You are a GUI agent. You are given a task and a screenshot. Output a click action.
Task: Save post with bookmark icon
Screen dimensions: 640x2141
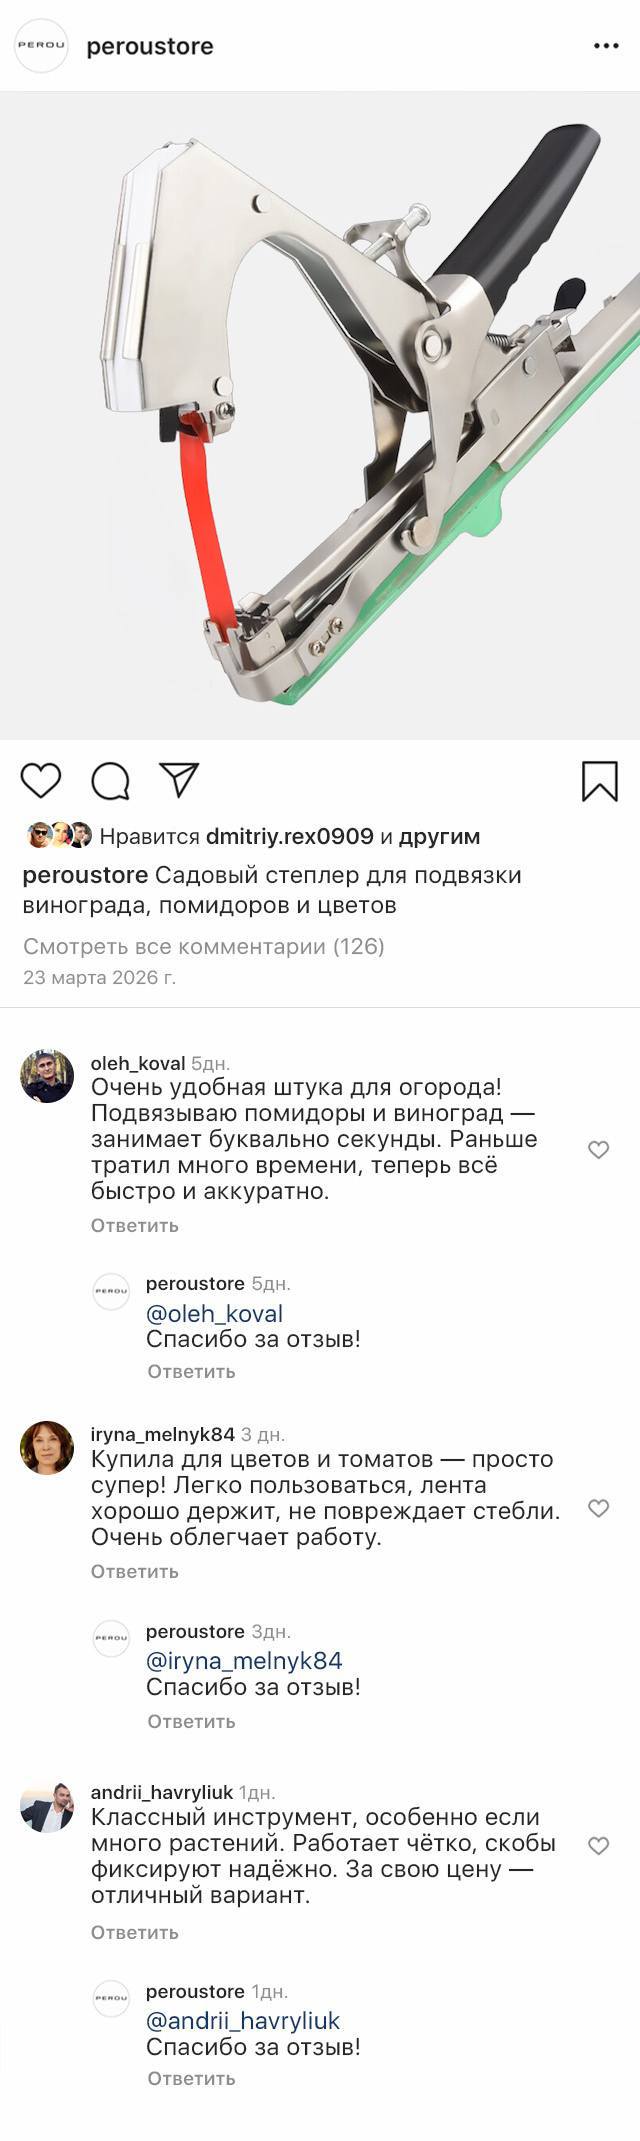click(600, 781)
